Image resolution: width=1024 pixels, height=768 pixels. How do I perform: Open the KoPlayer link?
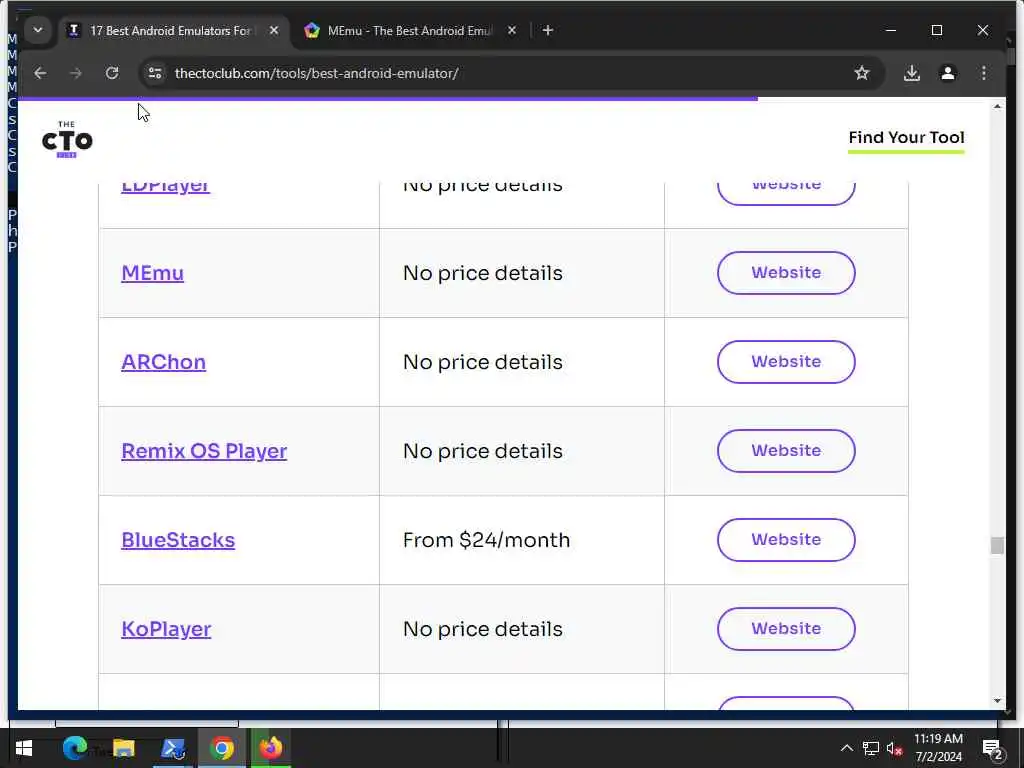tap(166, 629)
